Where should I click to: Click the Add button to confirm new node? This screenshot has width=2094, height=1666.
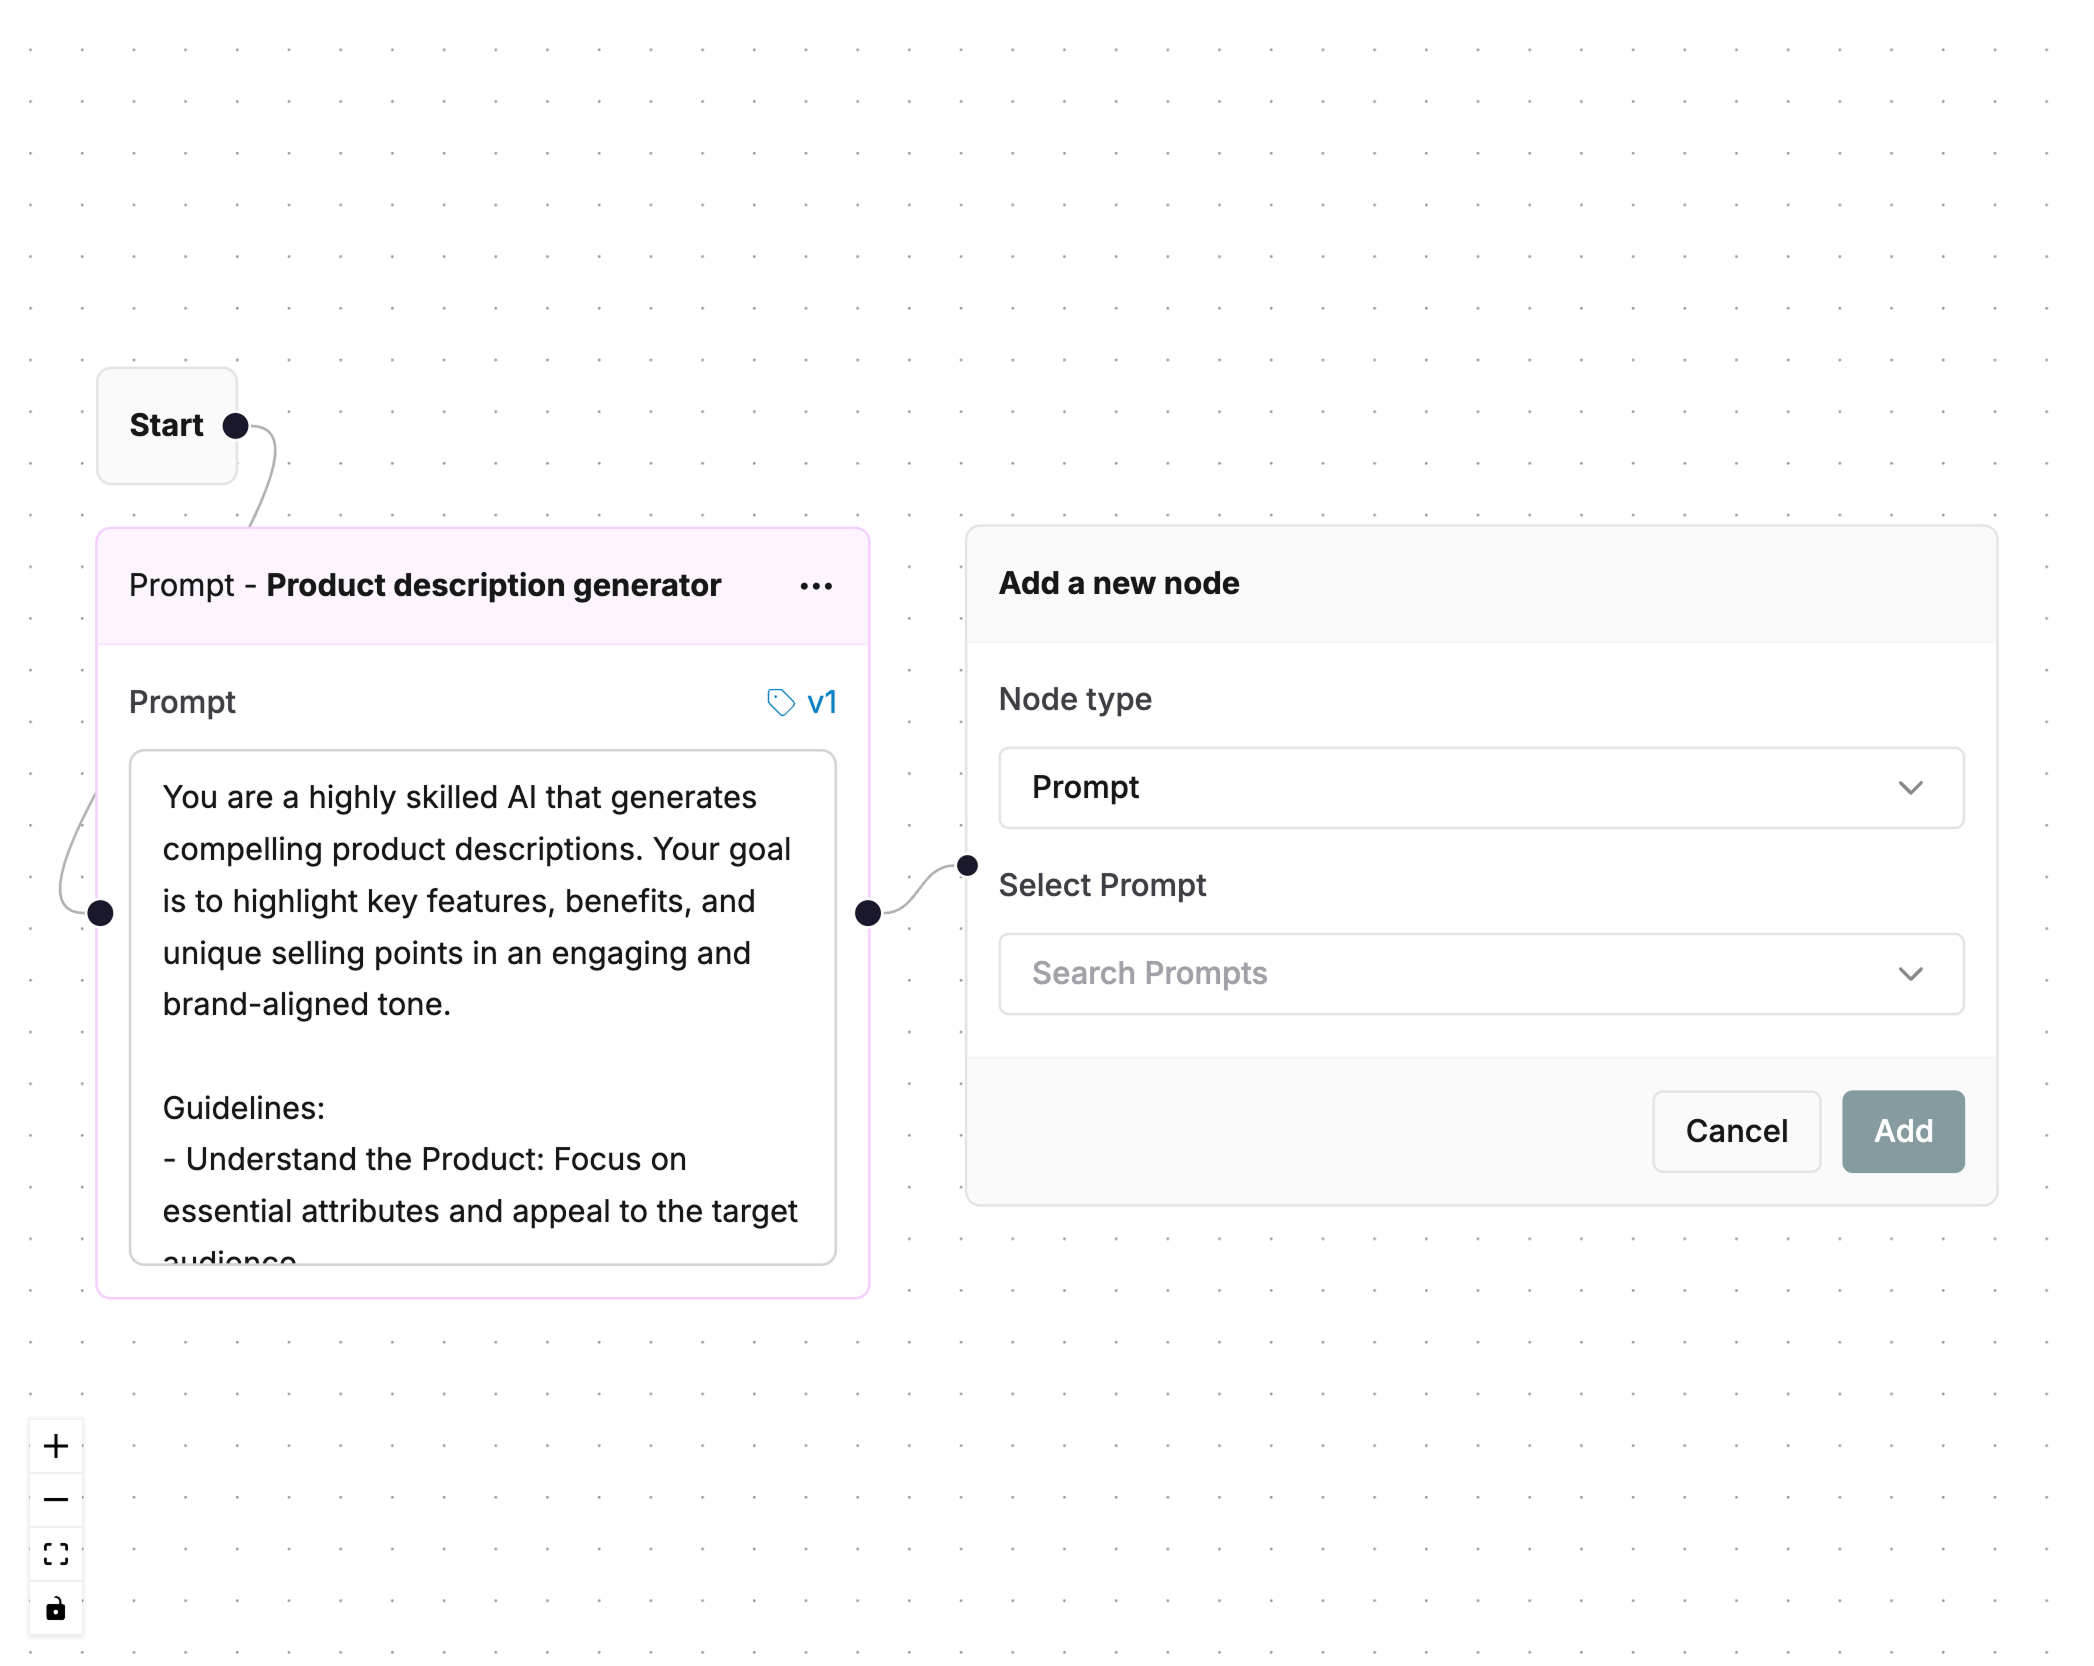(x=1902, y=1130)
